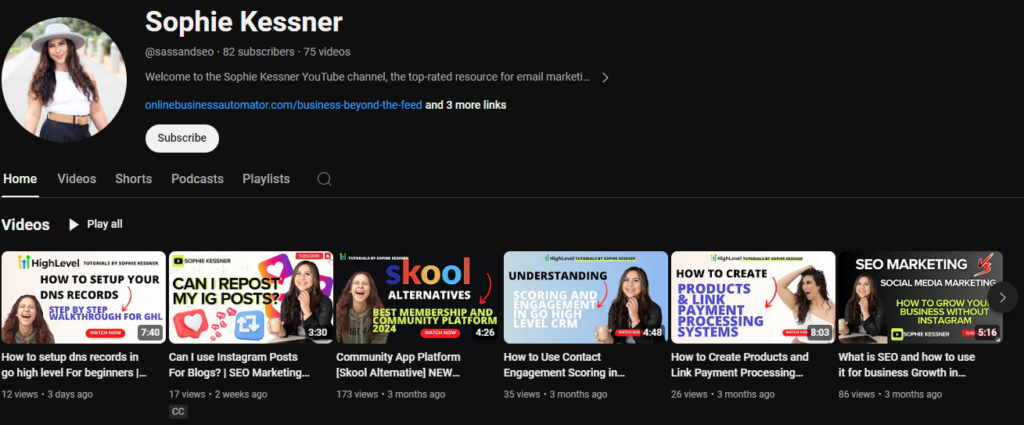Switch to the Shorts tab
The width and height of the screenshot is (1024, 425).
pyautogui.click(x=133, y=179)
